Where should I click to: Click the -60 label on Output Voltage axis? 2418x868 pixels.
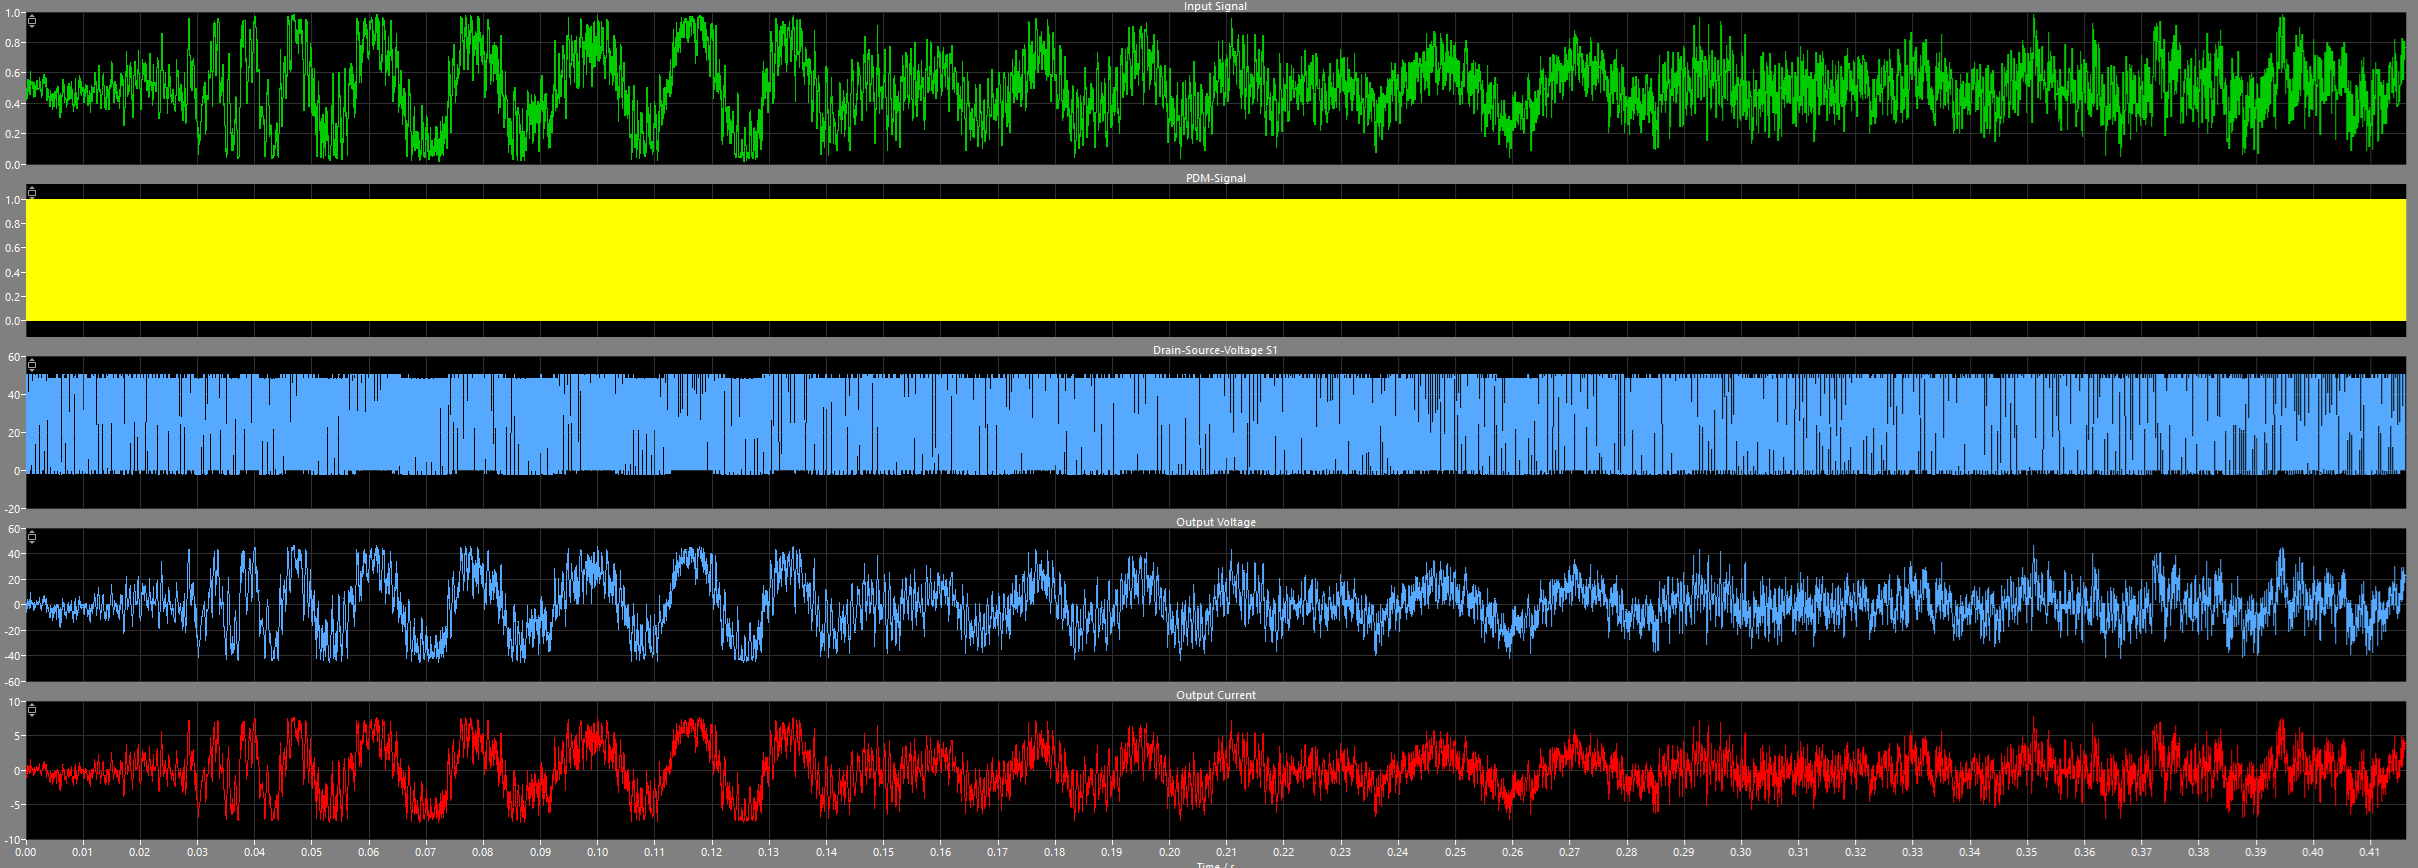(13, 682)
